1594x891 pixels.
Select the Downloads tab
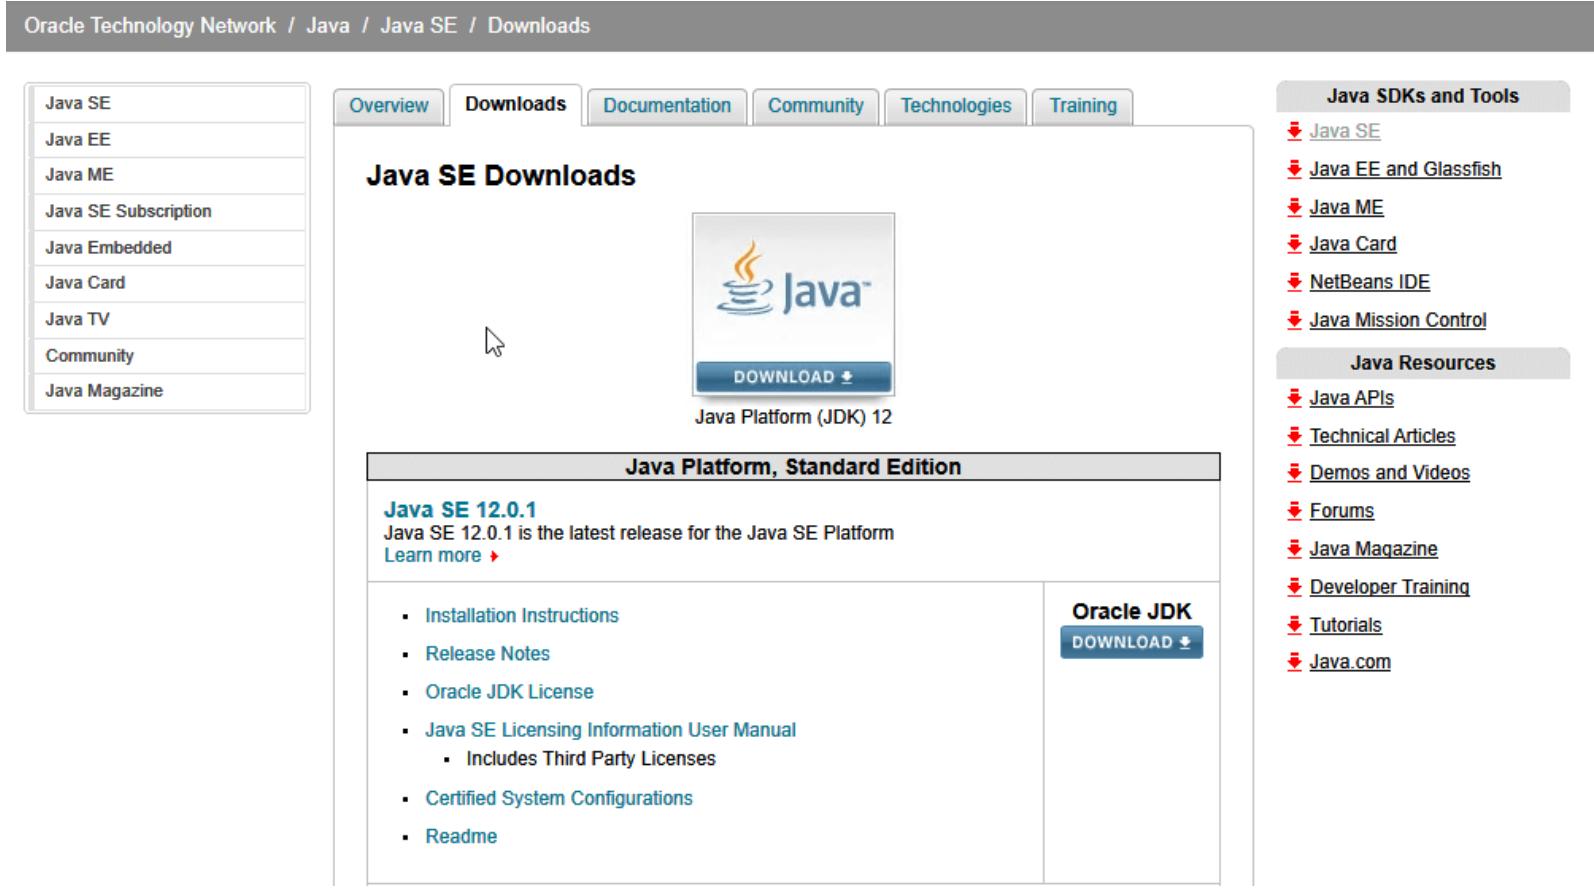click(515, 104)
